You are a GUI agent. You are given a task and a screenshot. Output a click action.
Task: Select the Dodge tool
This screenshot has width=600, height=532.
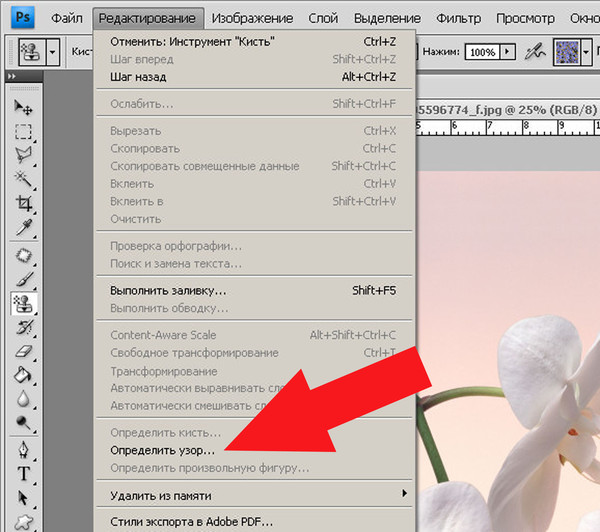click(x=23, y=423)
